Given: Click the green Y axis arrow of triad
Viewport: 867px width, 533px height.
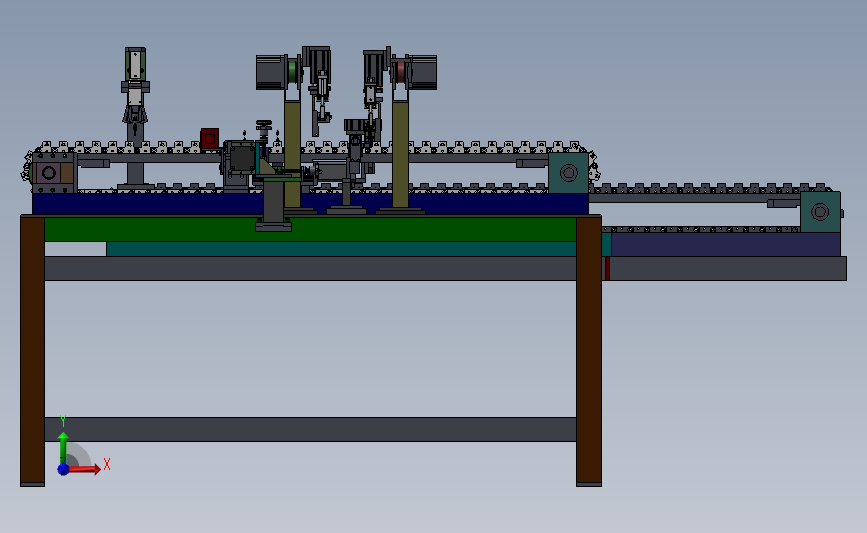Looking at the screenshot, I should (63, 447).
